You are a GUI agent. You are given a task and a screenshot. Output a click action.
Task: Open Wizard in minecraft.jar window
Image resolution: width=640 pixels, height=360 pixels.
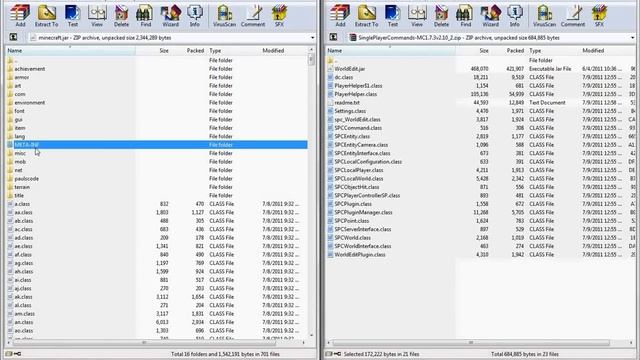(171, 16)
